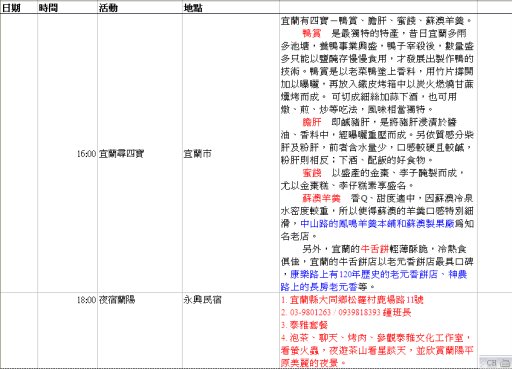Click the line starting 油、香料中
This screenshot has height=369, width=512.
[377, 135]
